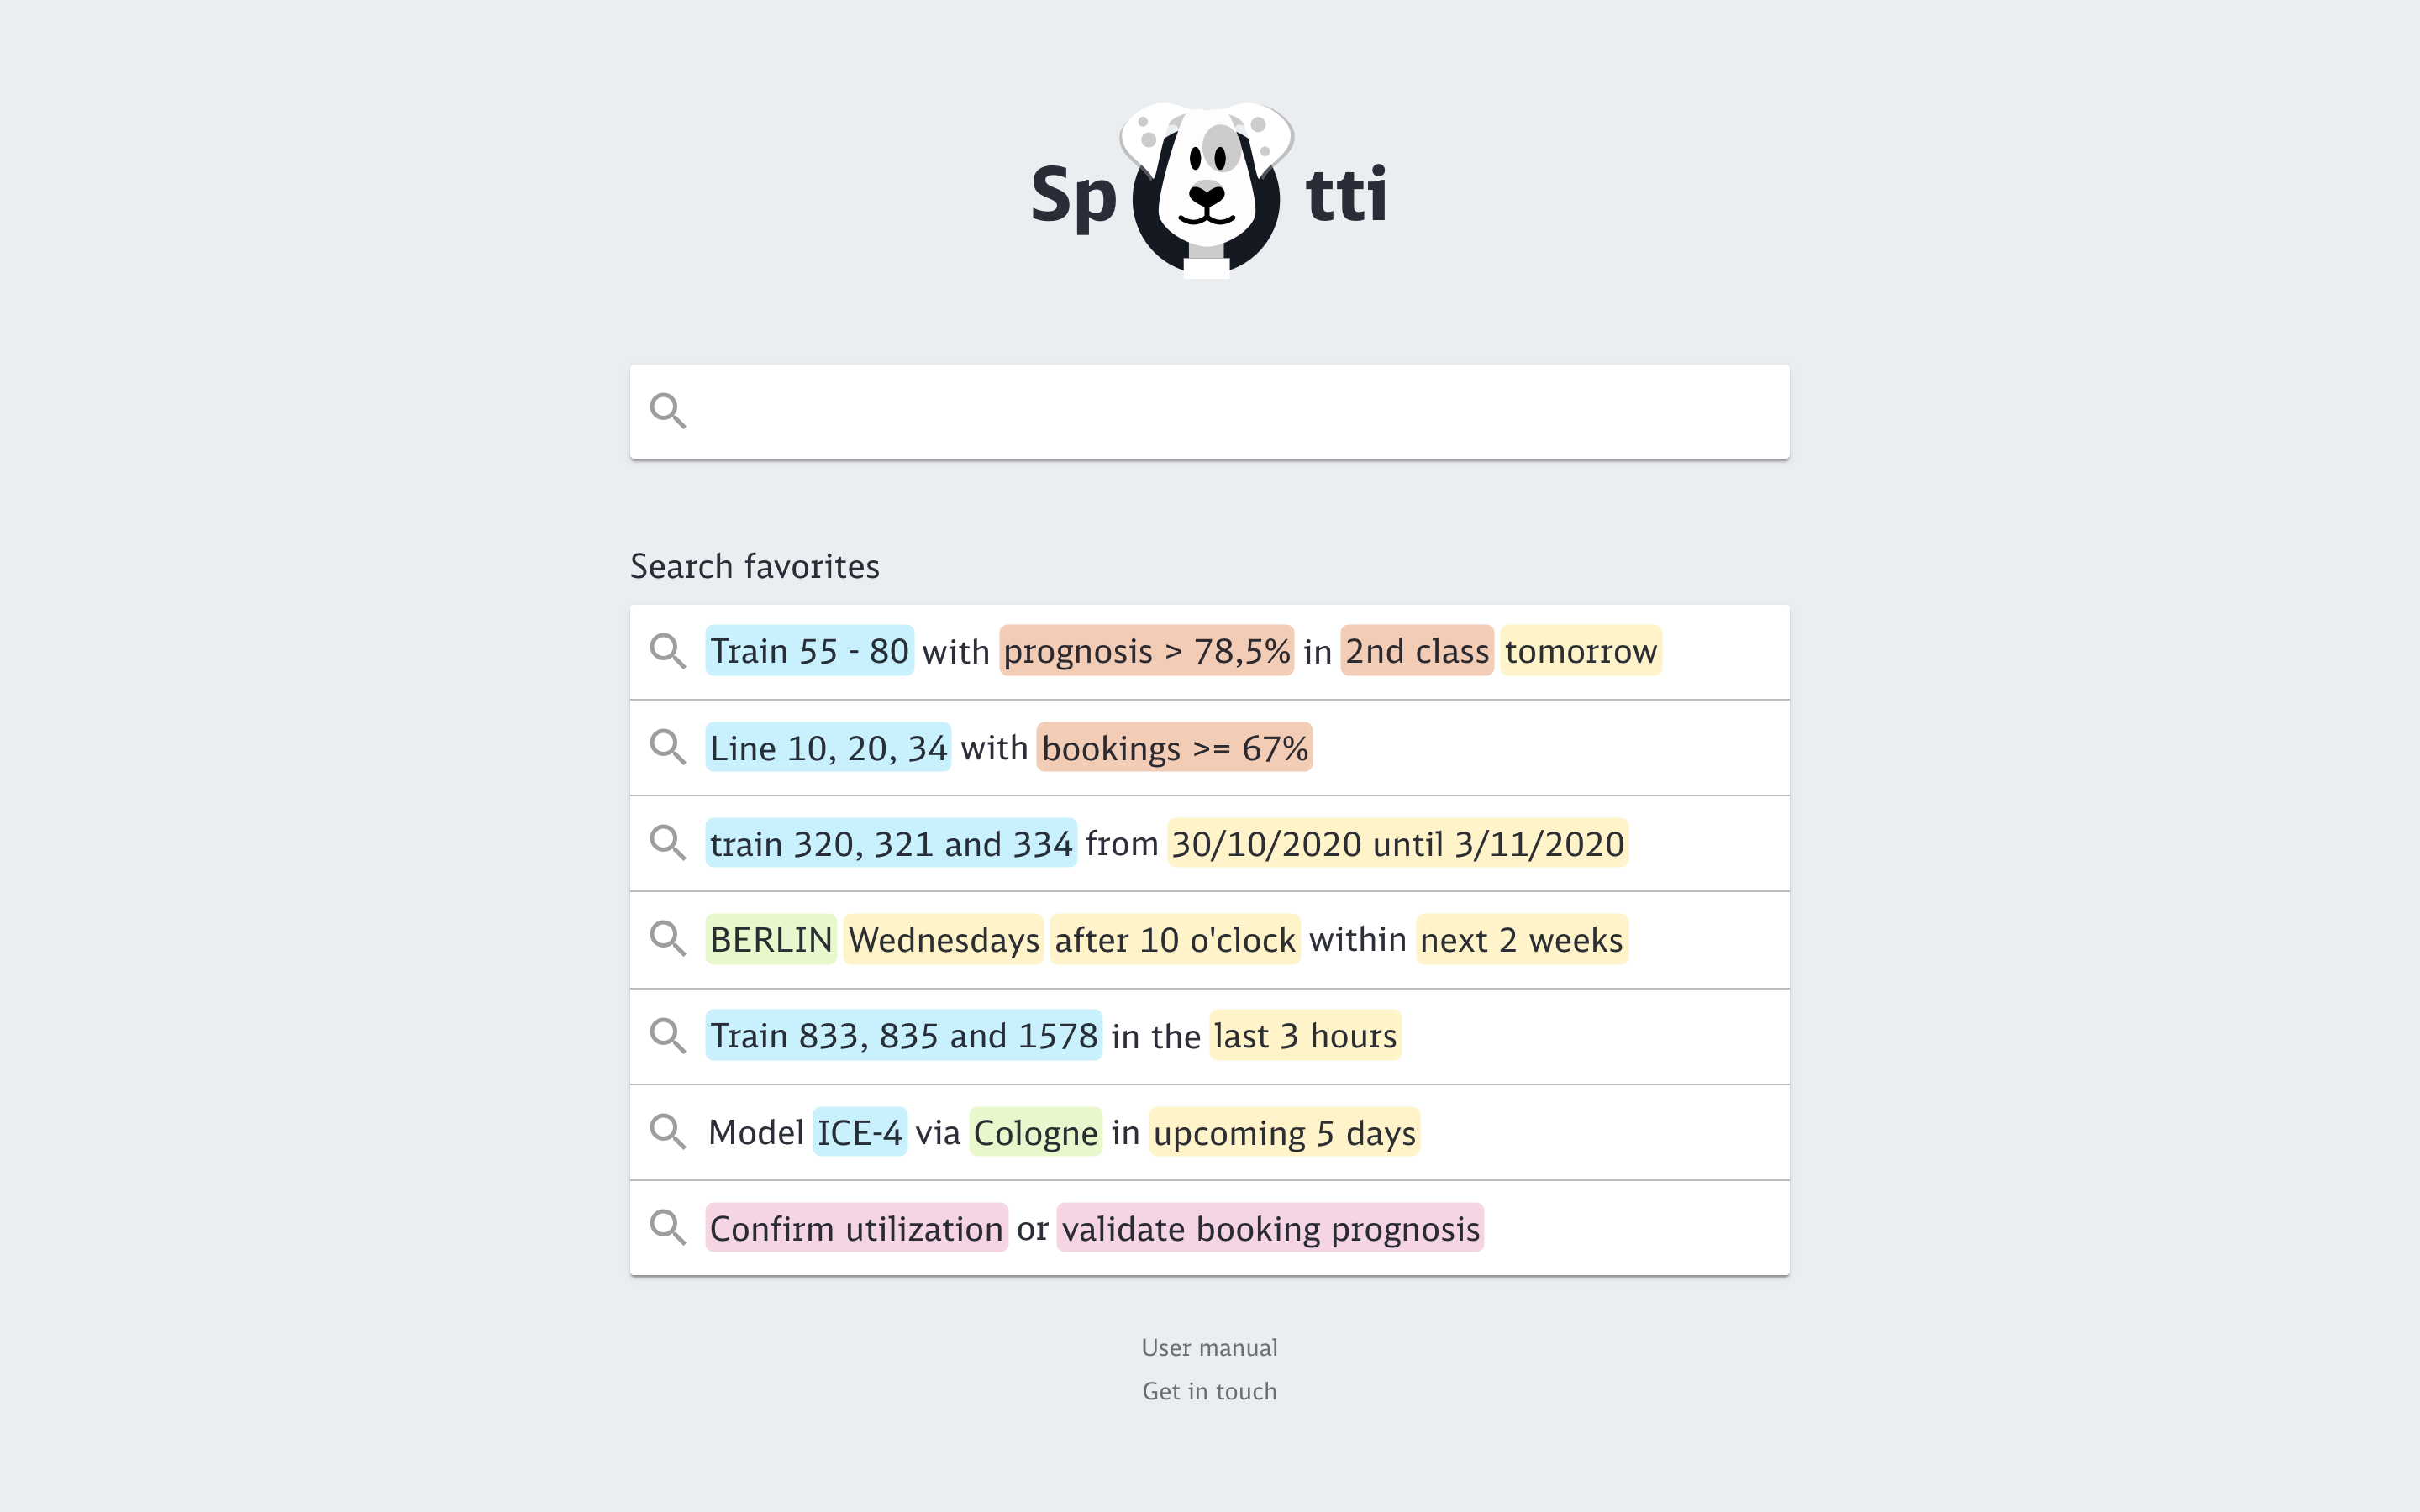This screenshot has height=1512, width=2420.
Task: Click the Spotti dog logo
Action: [x=1208, y=190]
